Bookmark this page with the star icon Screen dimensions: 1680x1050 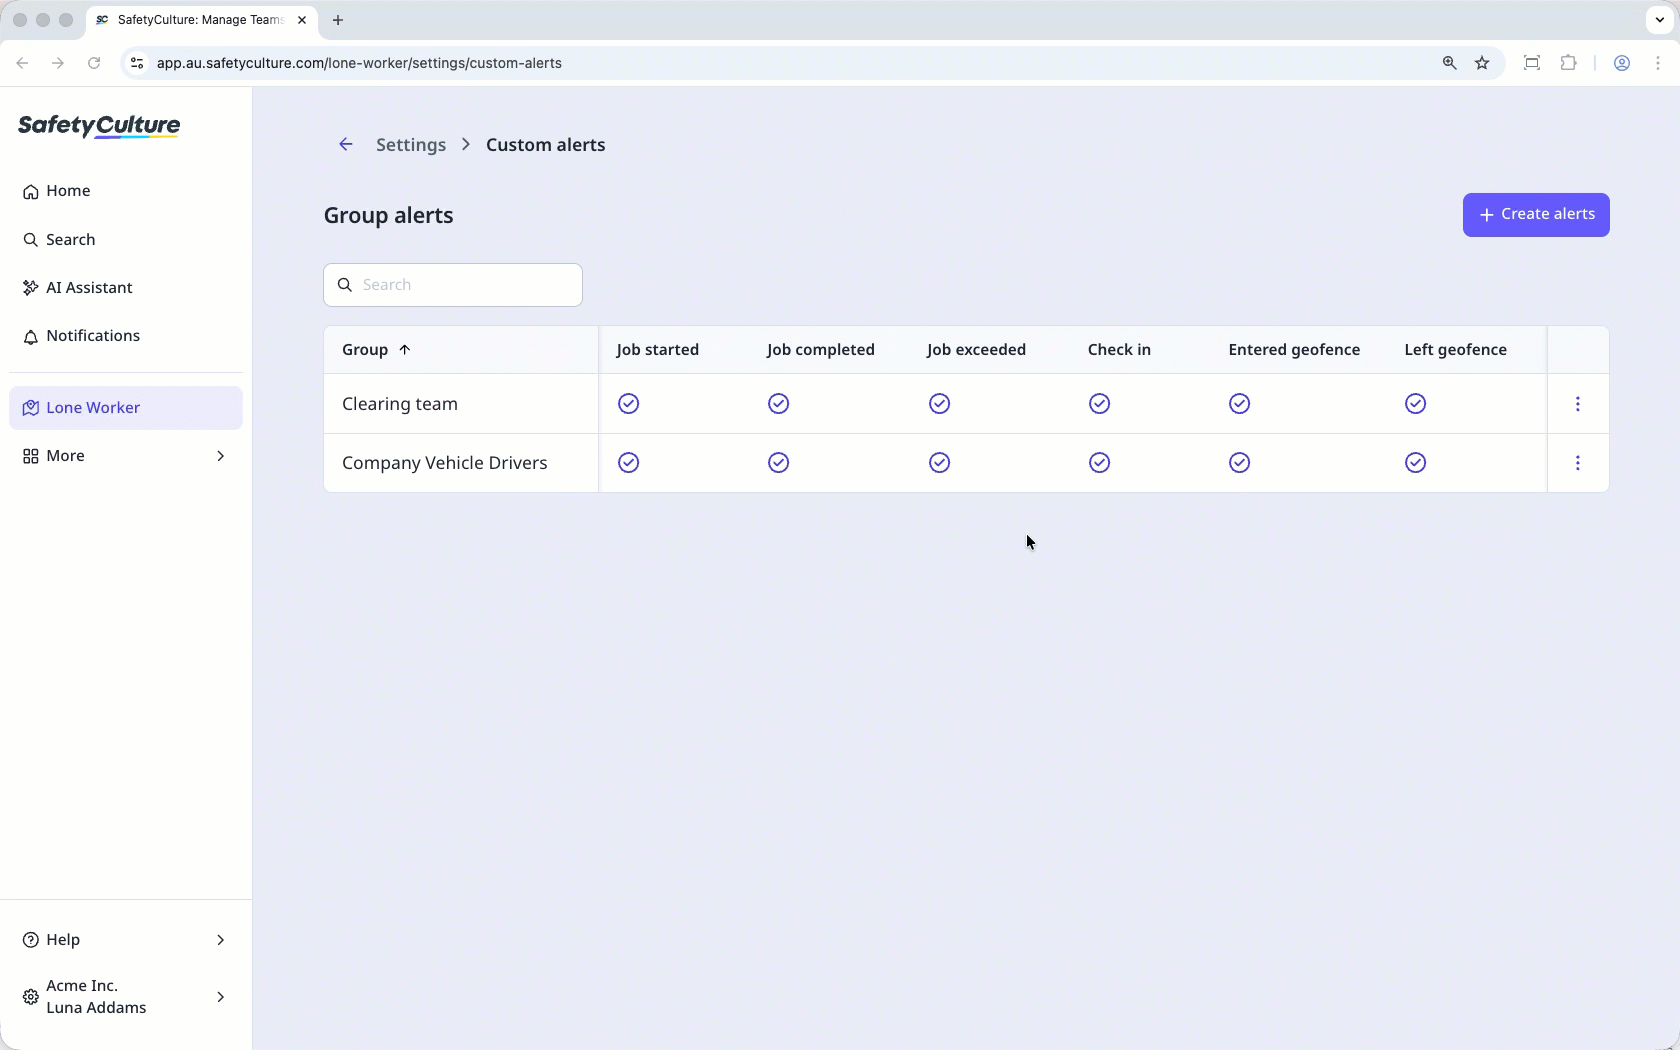tap(1482, 63)
